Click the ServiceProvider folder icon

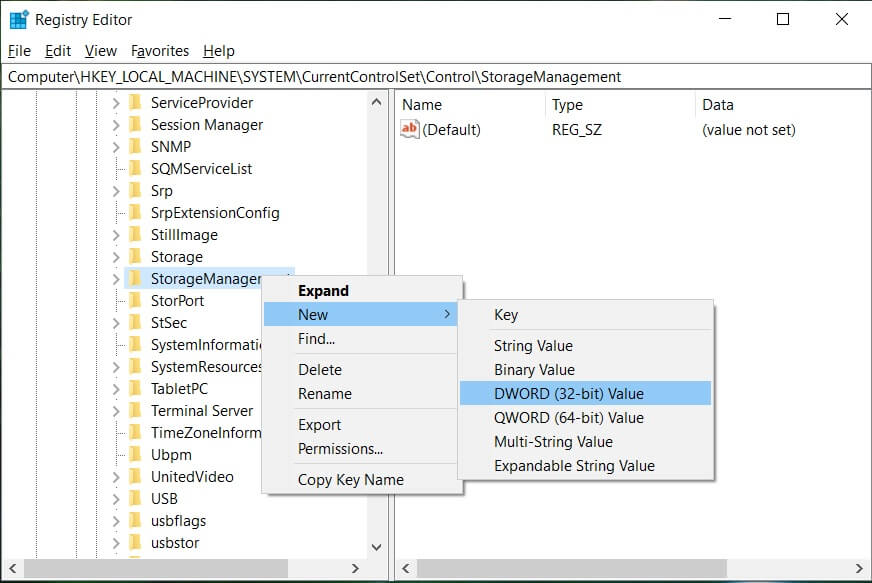point(135,103)
